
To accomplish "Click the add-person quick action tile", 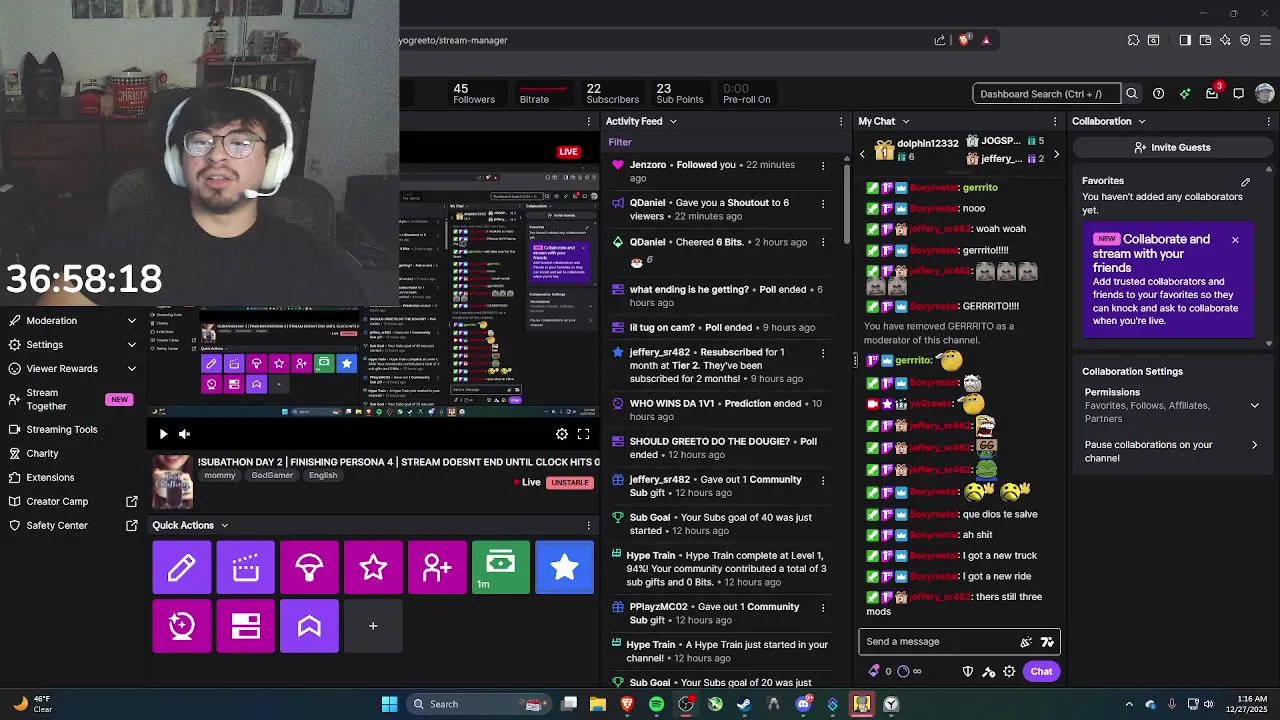I will (x=437, y=567).
